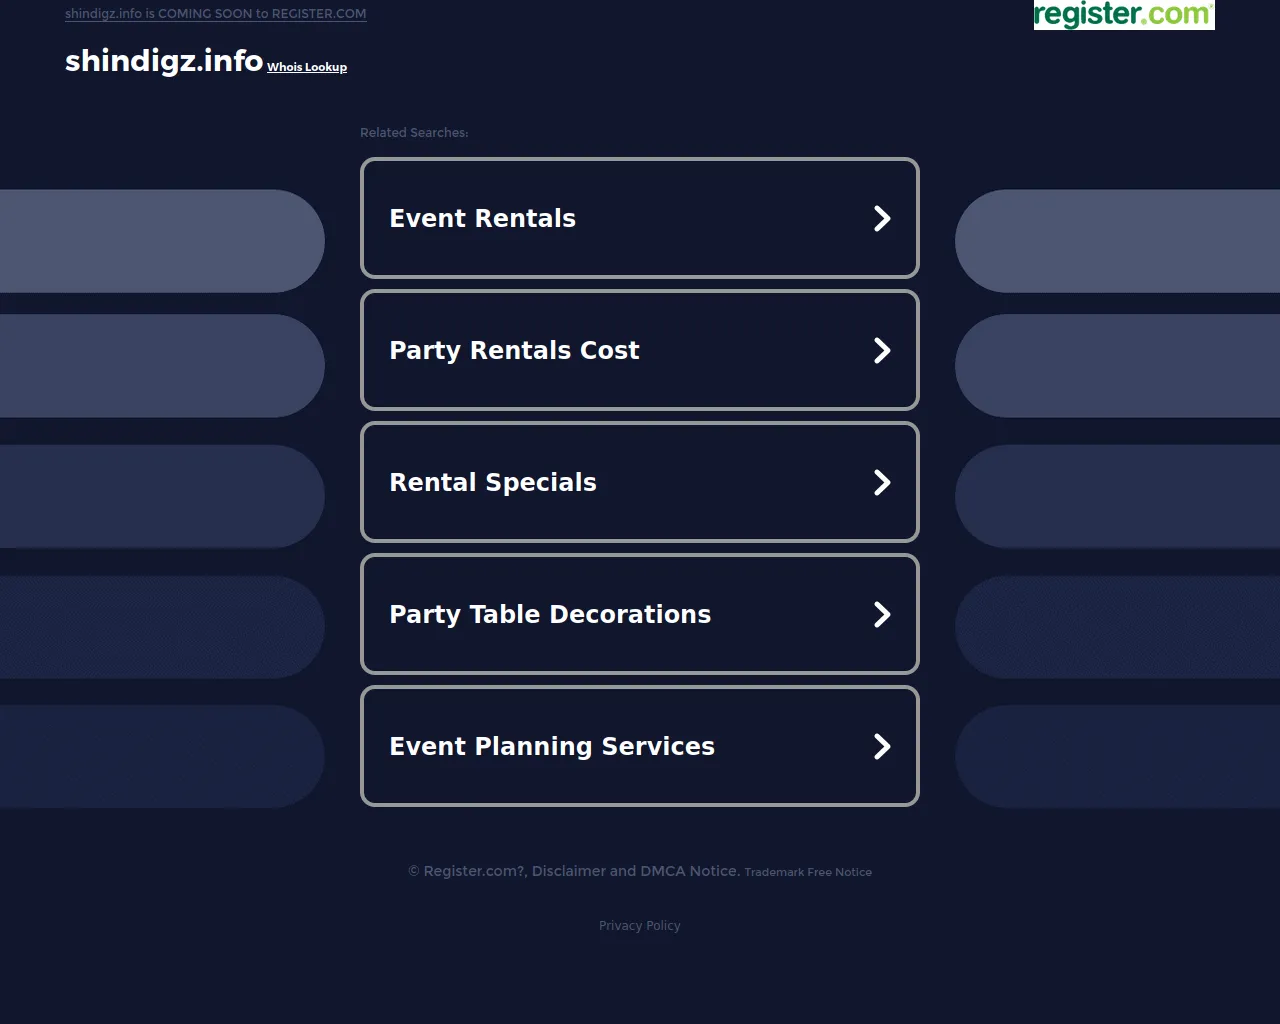The image size is (1280, 1024).
Task: Select the Rental Specials related search
Action: coord(492,483)
